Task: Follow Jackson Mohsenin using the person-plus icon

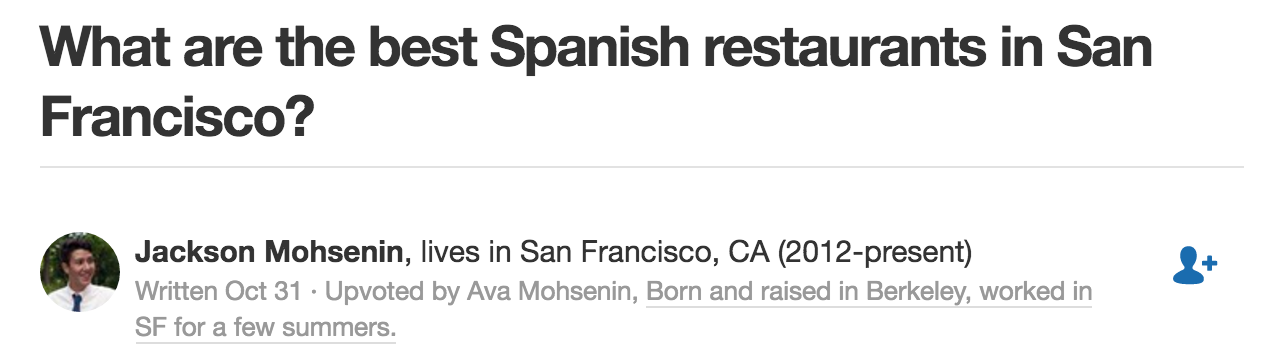Action: (x=1193, y=266)
